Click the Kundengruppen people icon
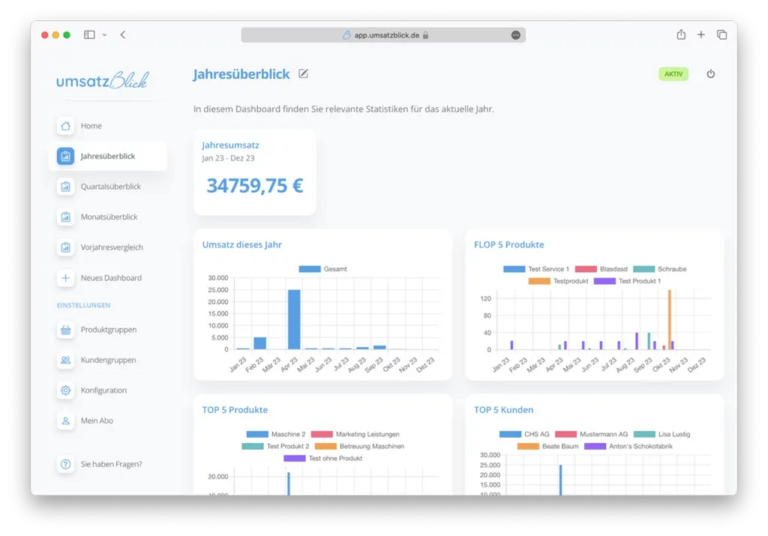768x536 pixels. tap(65, 360)
